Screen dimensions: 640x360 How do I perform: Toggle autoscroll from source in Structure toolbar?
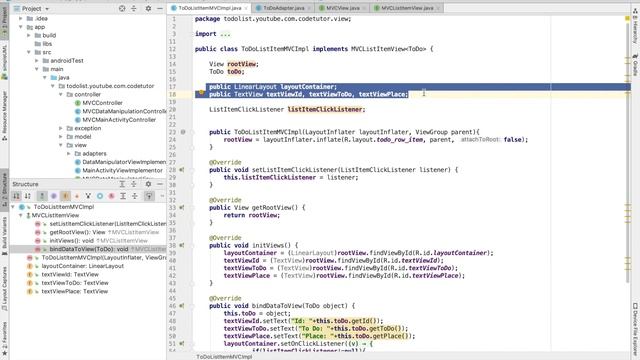pyautogui.click(x=149, y=196)
